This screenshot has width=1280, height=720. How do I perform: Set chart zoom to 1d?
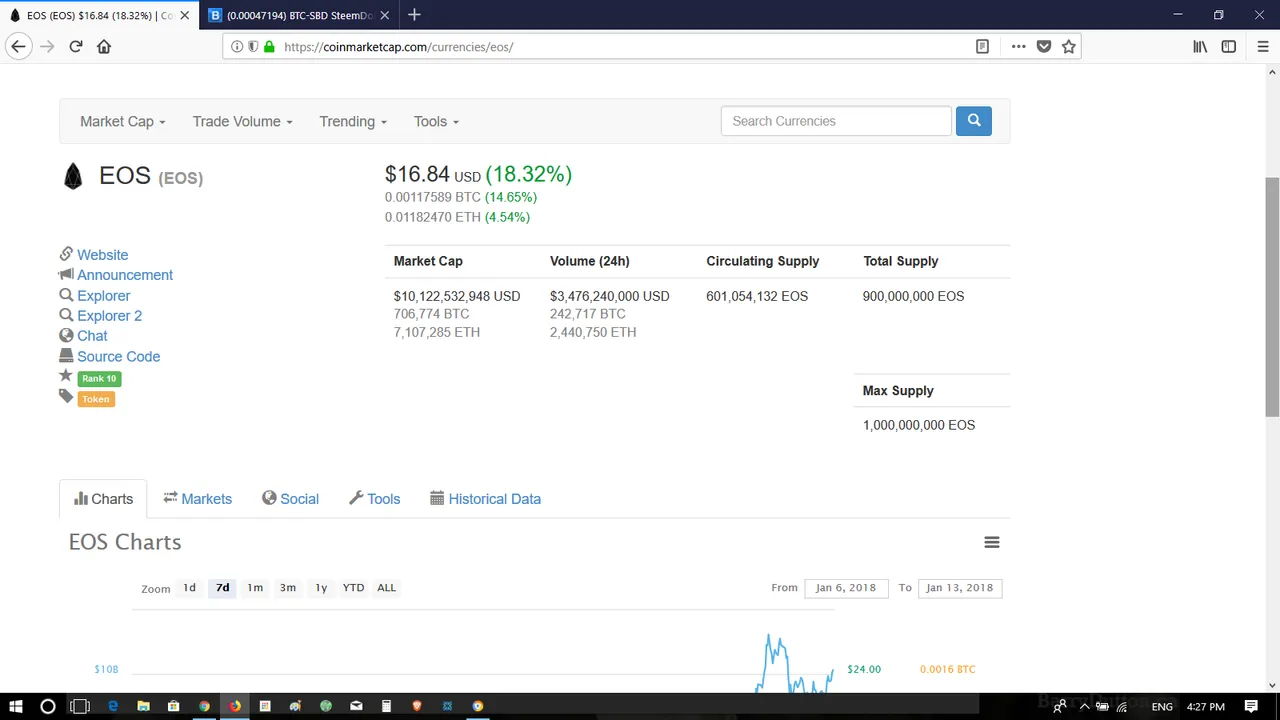point(189,588)
